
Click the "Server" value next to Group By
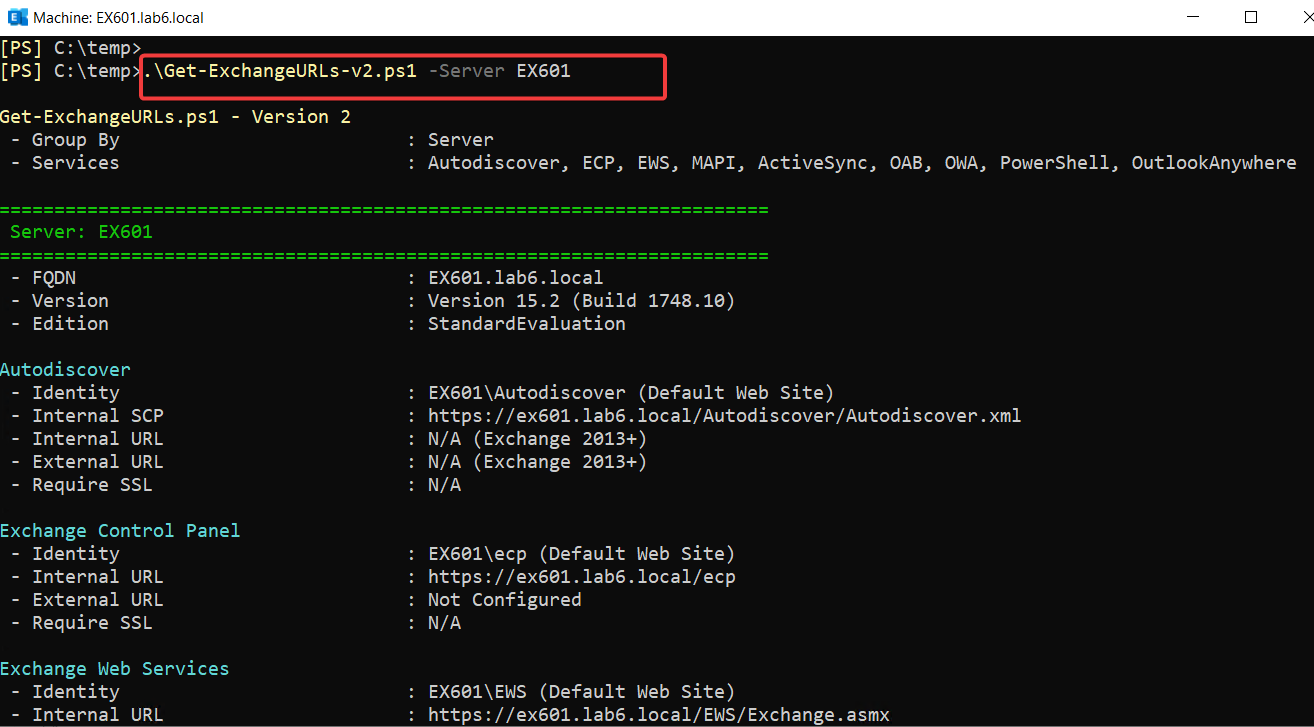coord(460,140)
